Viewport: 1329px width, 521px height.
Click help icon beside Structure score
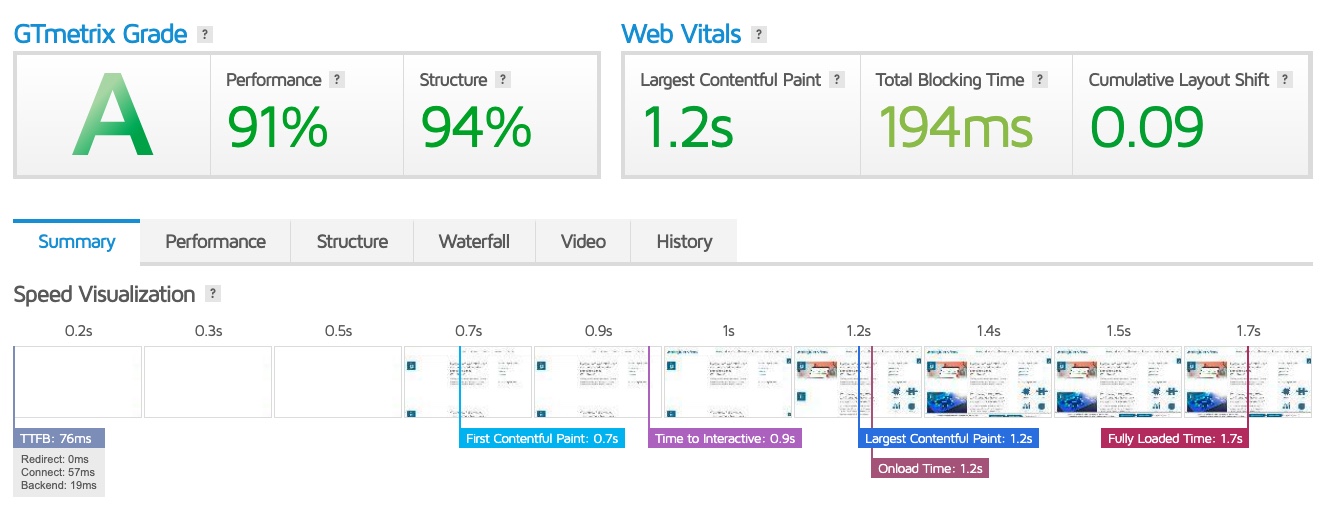point(503,80)
